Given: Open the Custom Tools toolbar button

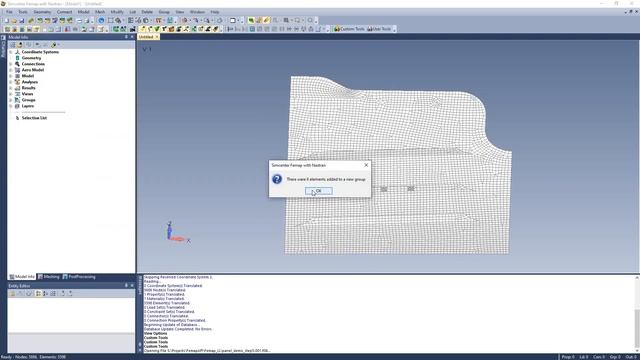Looking at the screenshot, I should (349, 29).
